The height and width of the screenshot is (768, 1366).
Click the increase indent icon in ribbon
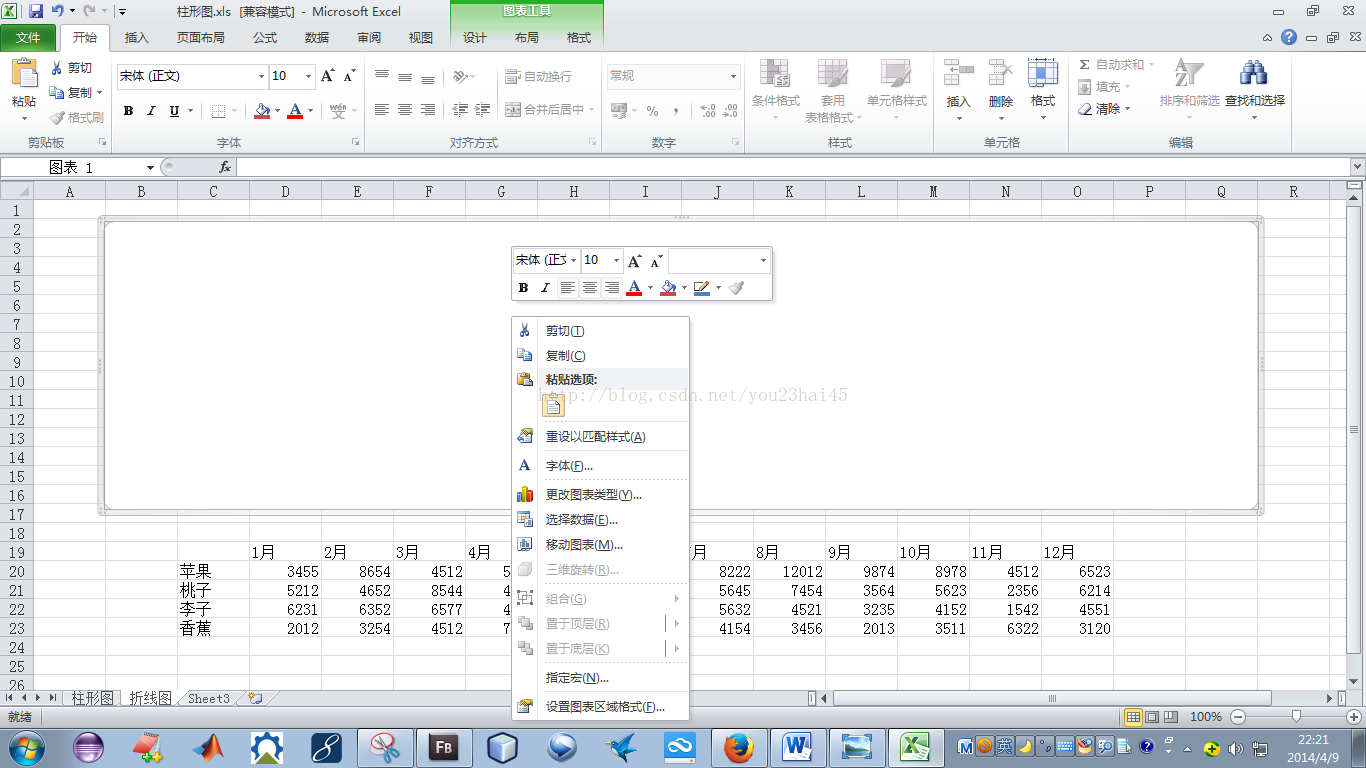click(483, 110)
